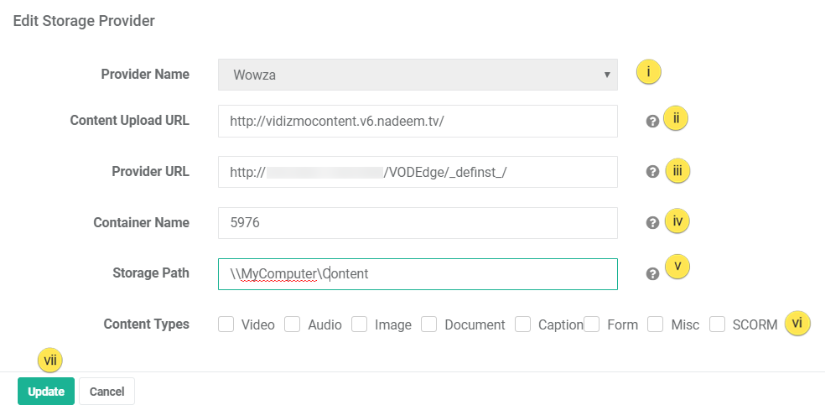Select the Container Name field with 5976
This screenshot has width=825, height=415.
[417, 223]
